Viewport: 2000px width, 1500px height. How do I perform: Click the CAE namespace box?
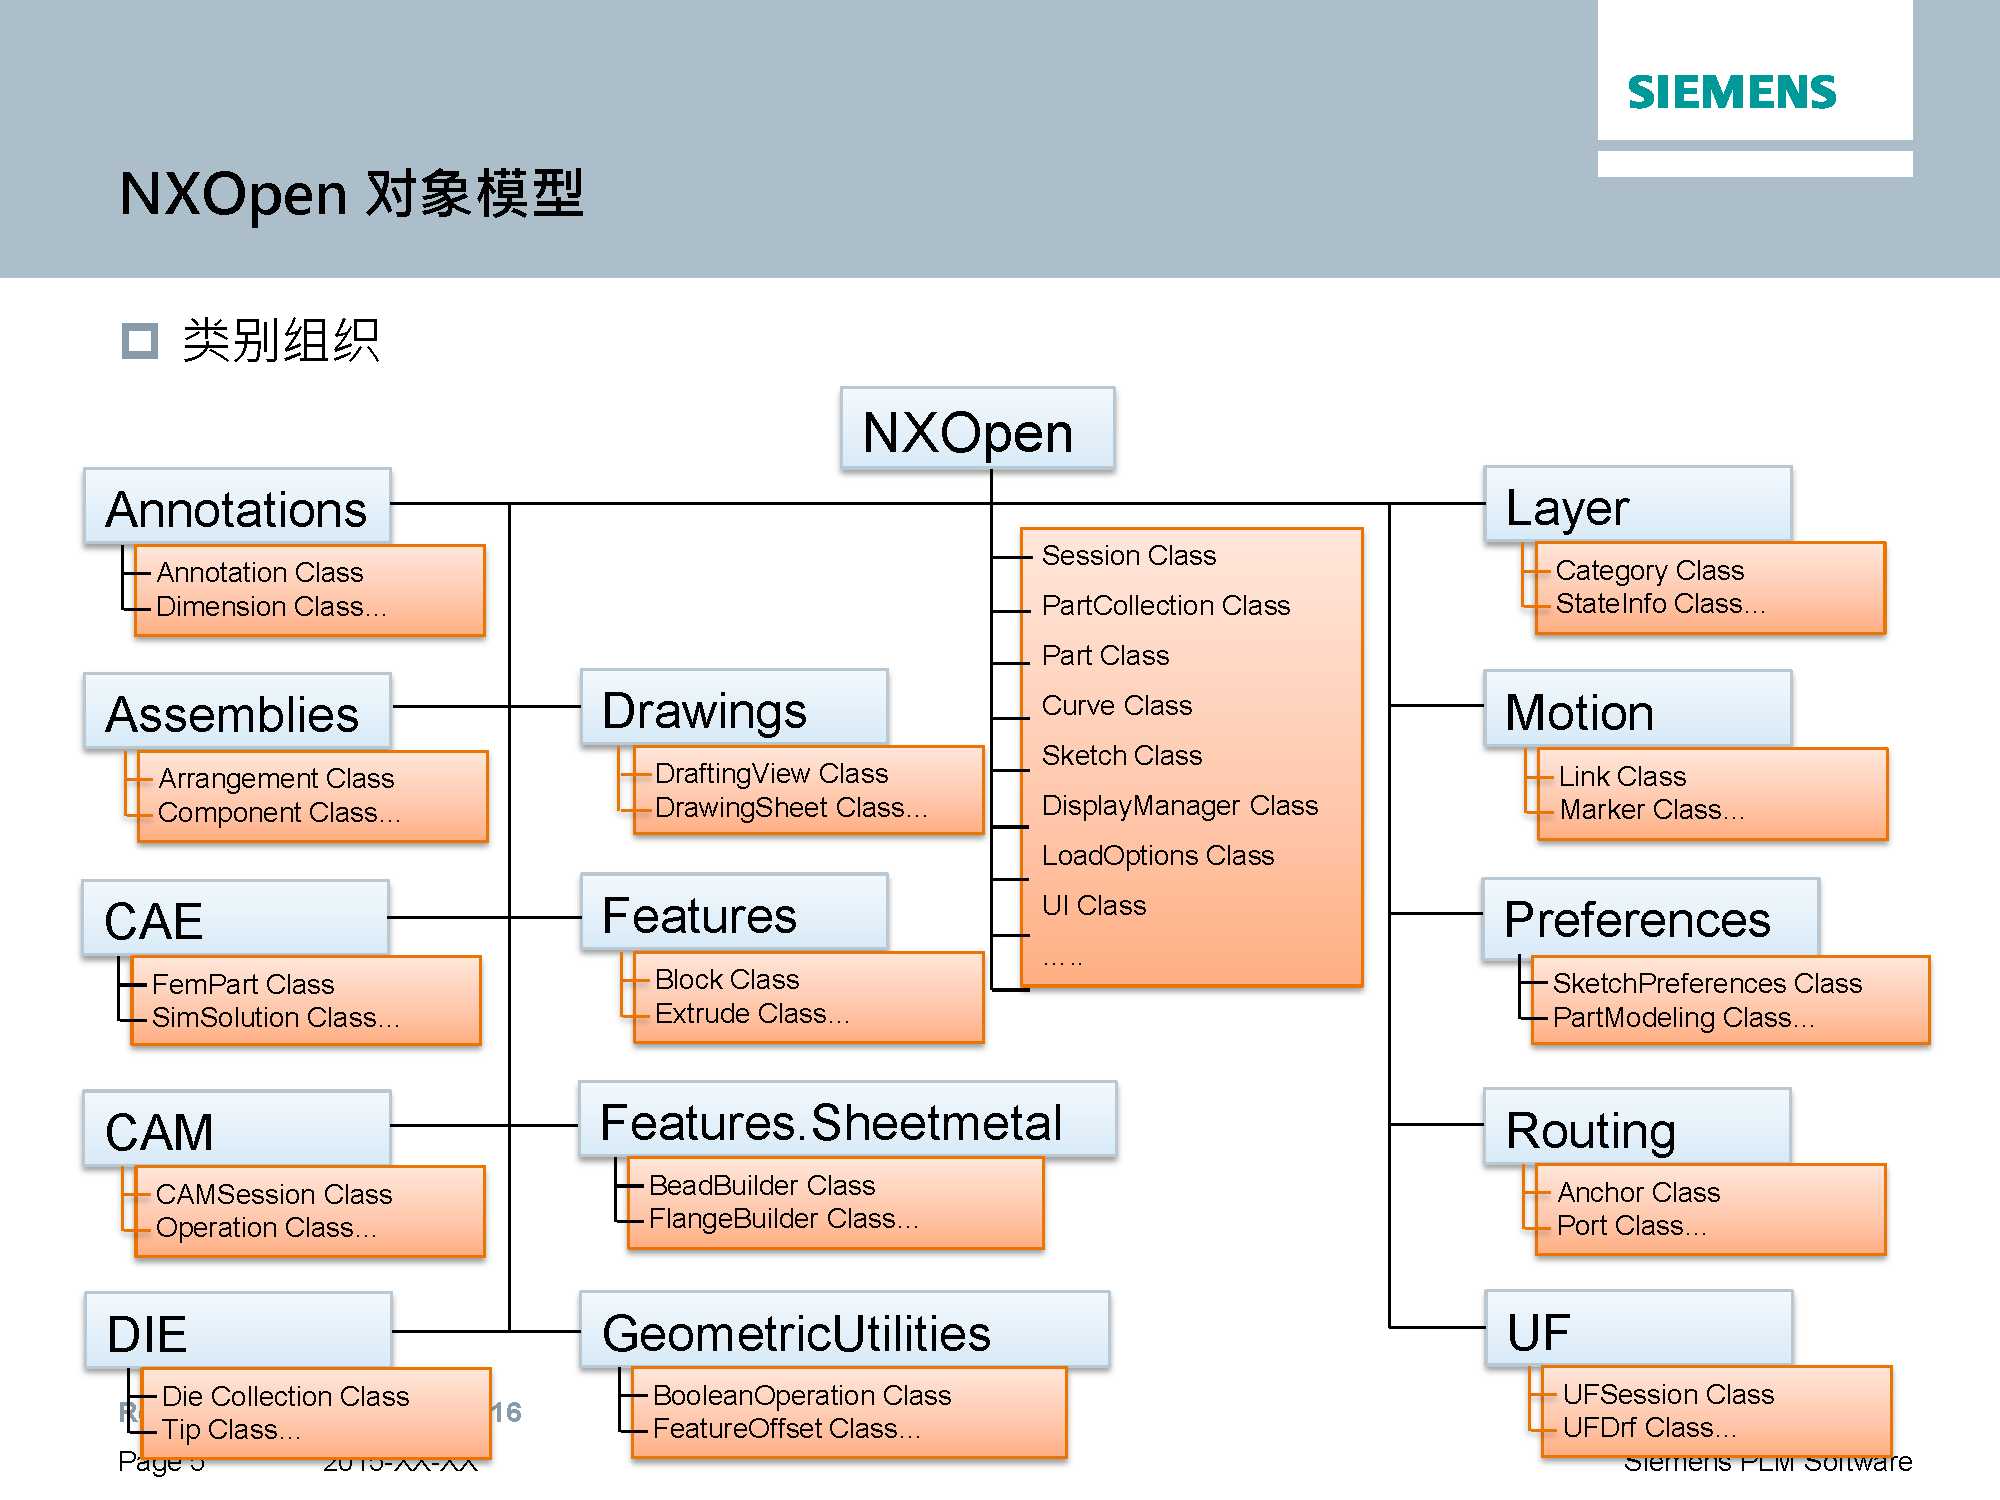pos(235,917)
